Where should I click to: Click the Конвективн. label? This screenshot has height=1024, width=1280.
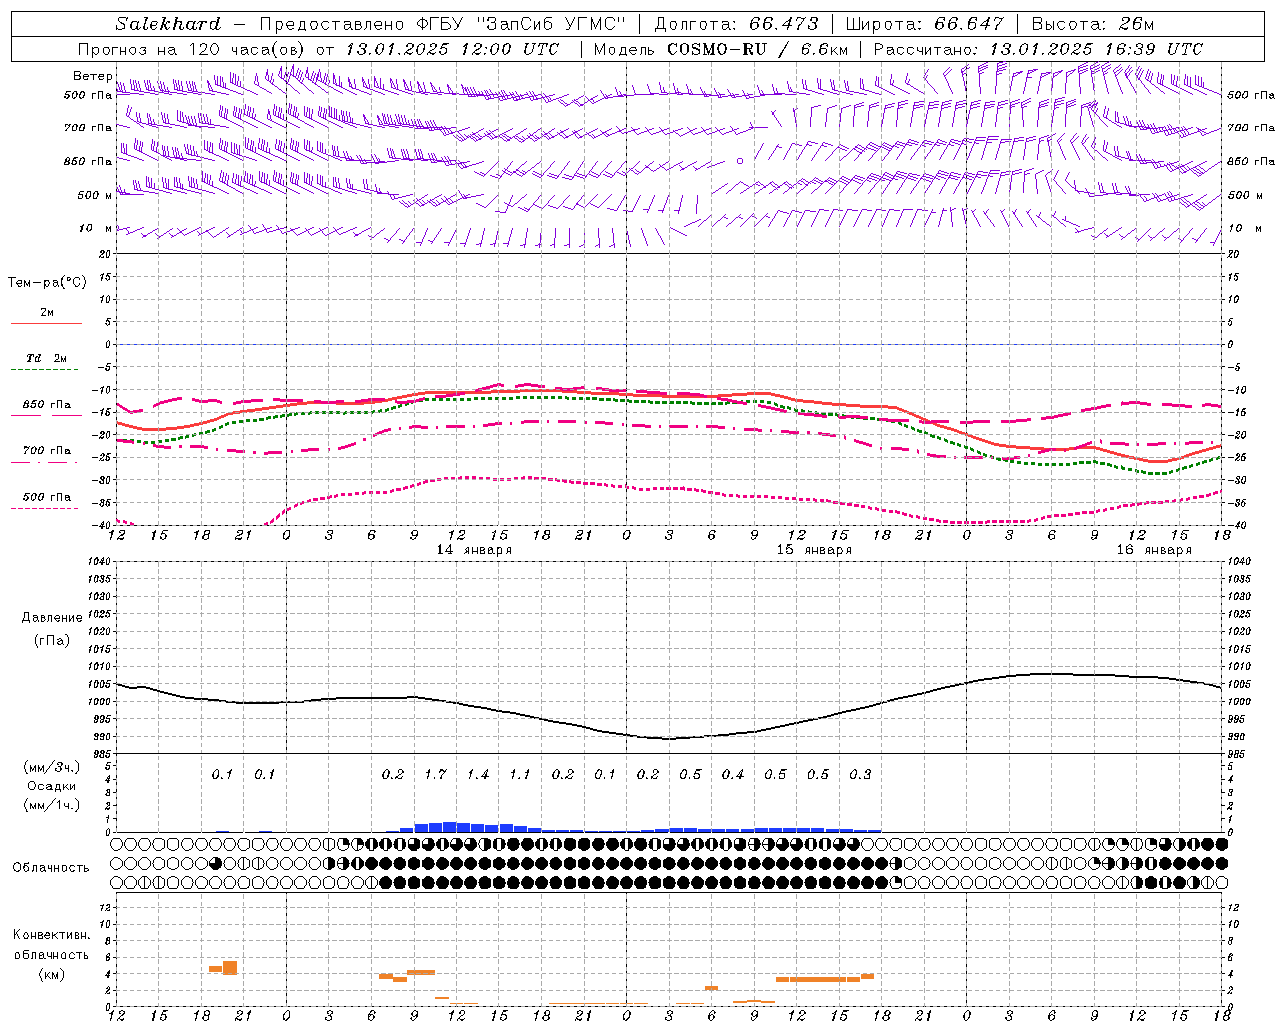tap(52, 935)
